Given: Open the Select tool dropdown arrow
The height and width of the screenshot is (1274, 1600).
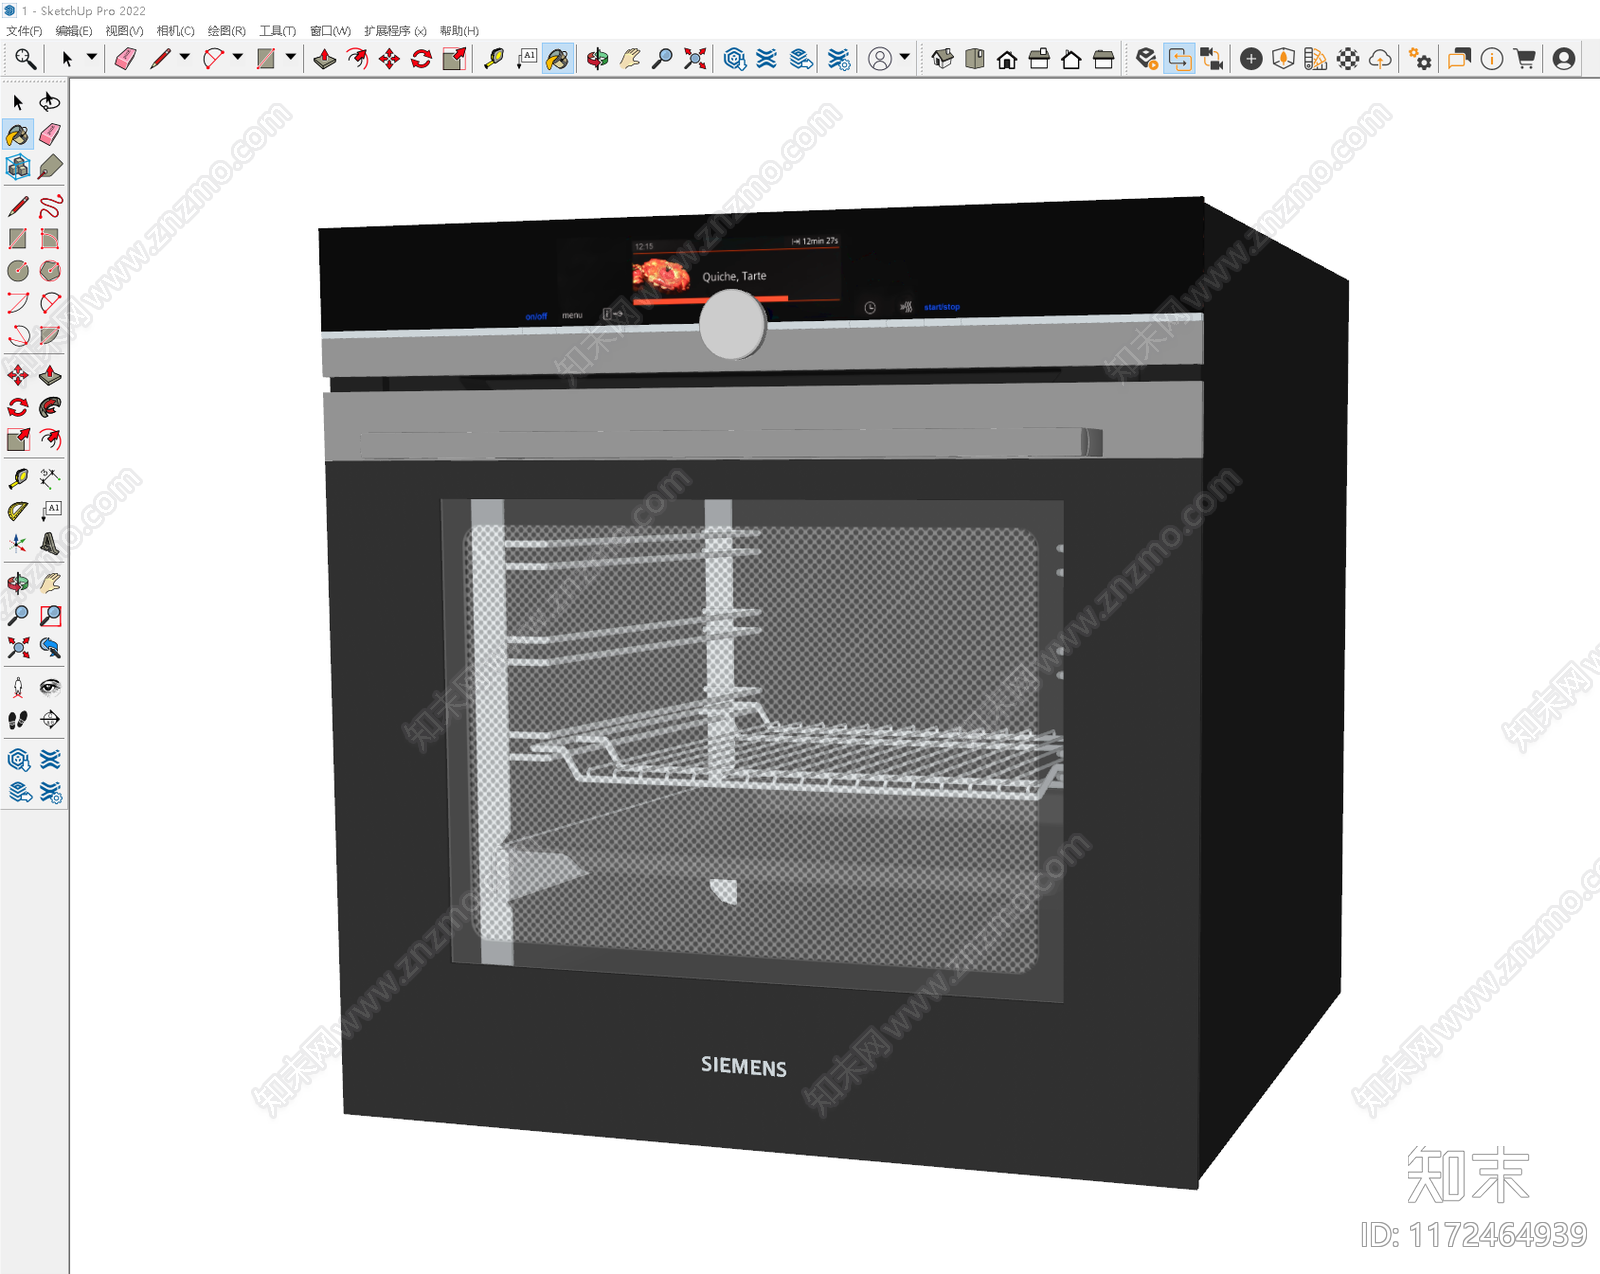Looking at the screenshot, I should point(92,57).
